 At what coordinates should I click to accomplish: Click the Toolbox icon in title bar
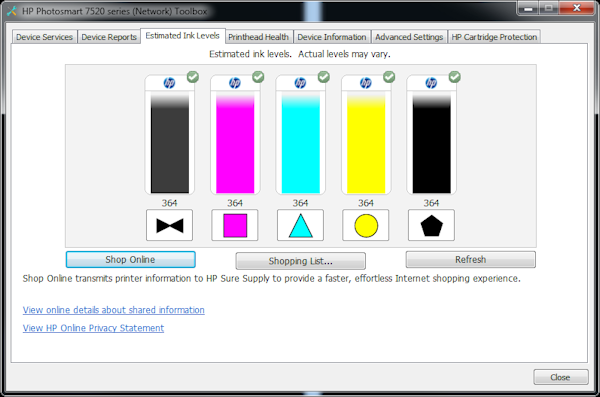click(x=12, y=11)
